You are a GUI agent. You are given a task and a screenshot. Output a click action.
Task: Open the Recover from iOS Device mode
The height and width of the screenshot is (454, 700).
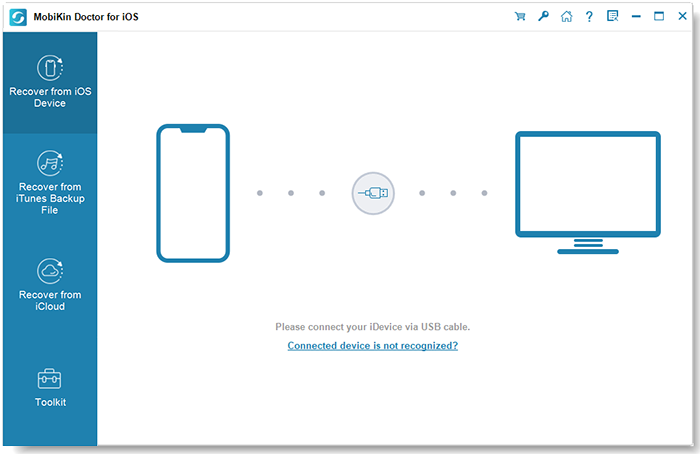(x=50, y=83)
